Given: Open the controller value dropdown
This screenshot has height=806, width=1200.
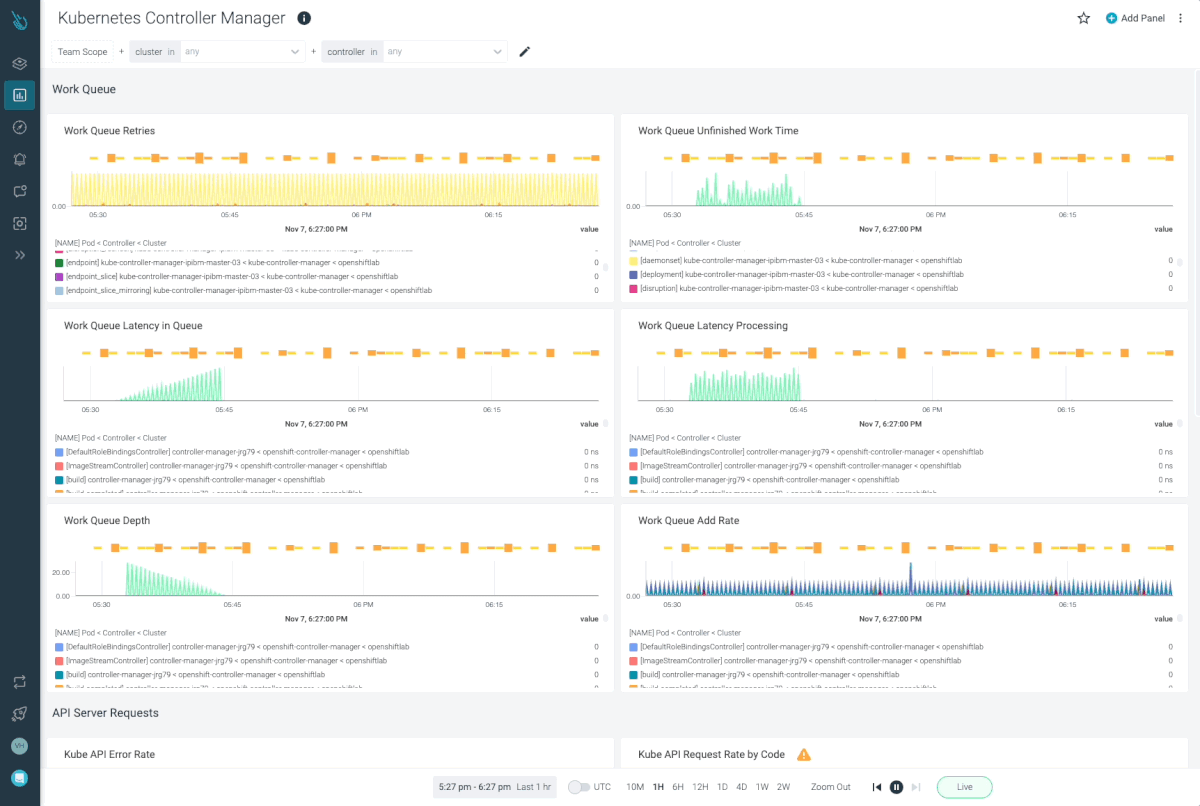Looking at the screenshot, I should (x=444, y=51).
